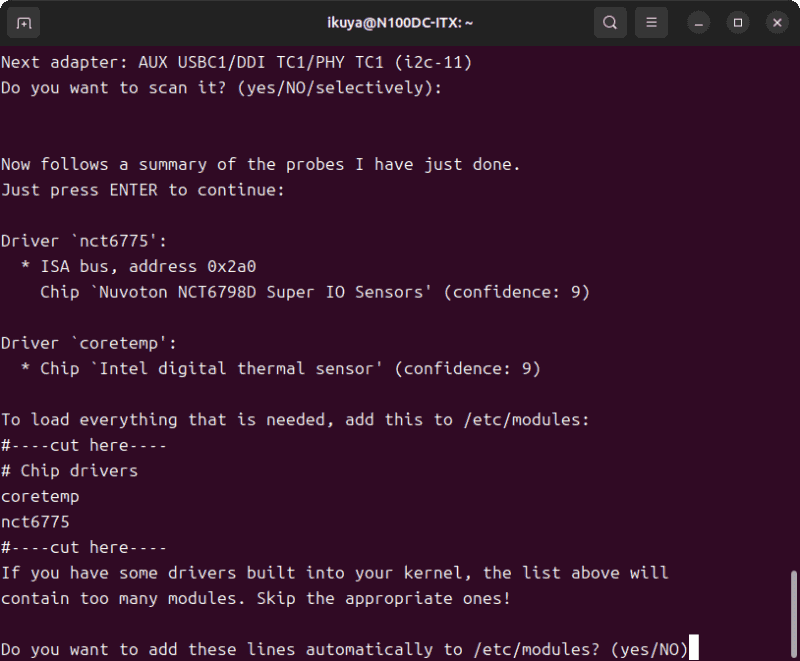Viewport: 800px width, 661px height.
Task: Click the scrollbar track above the thumb
Action: click(794, 300)
